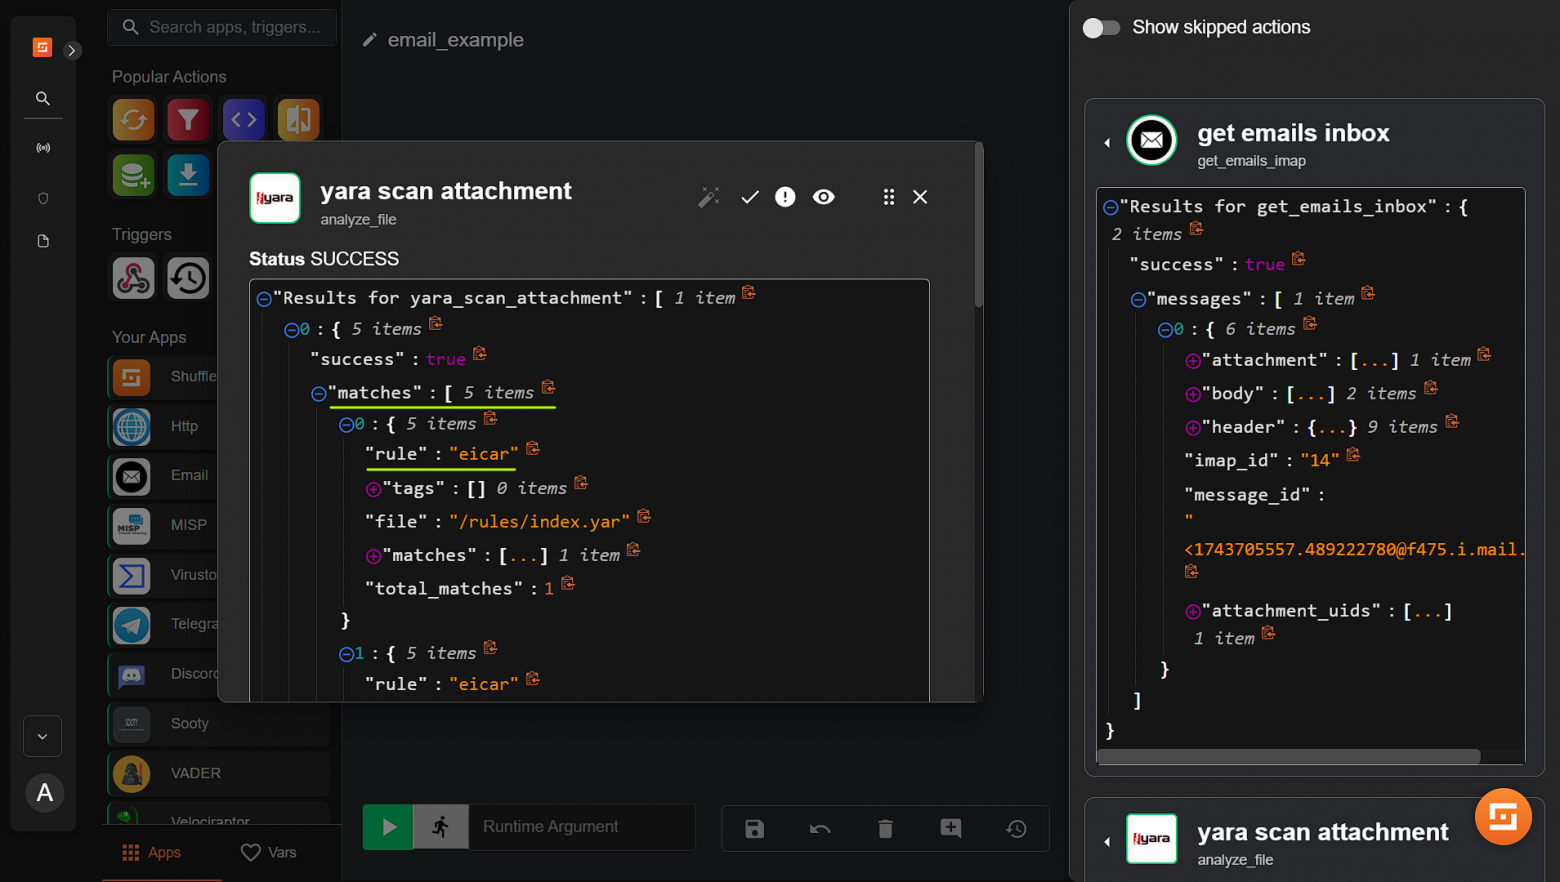Open the workflow run history icon
Image resolution: width=1560 pixels, height=882 pixels.
pyautogui.click(x=1016, y=828)
